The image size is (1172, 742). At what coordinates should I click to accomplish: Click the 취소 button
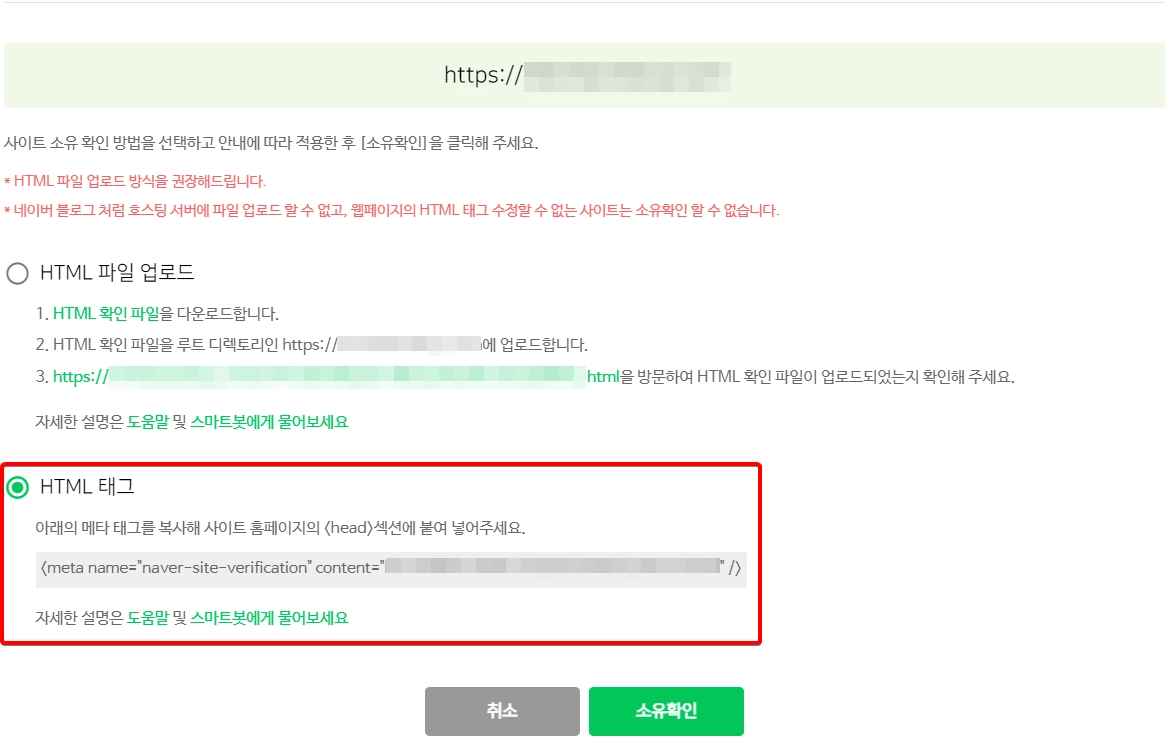(502, 711)
